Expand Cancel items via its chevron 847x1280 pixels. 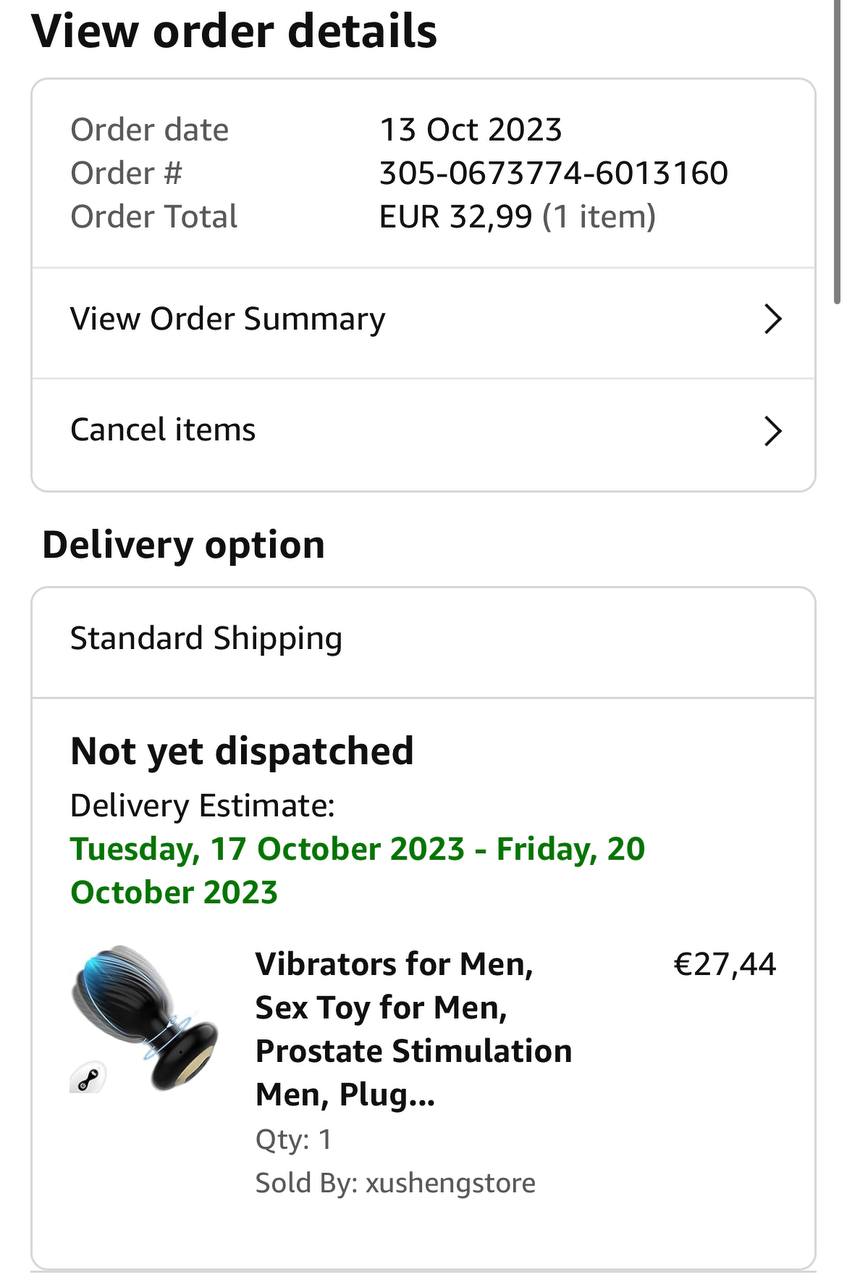point(772,431)
